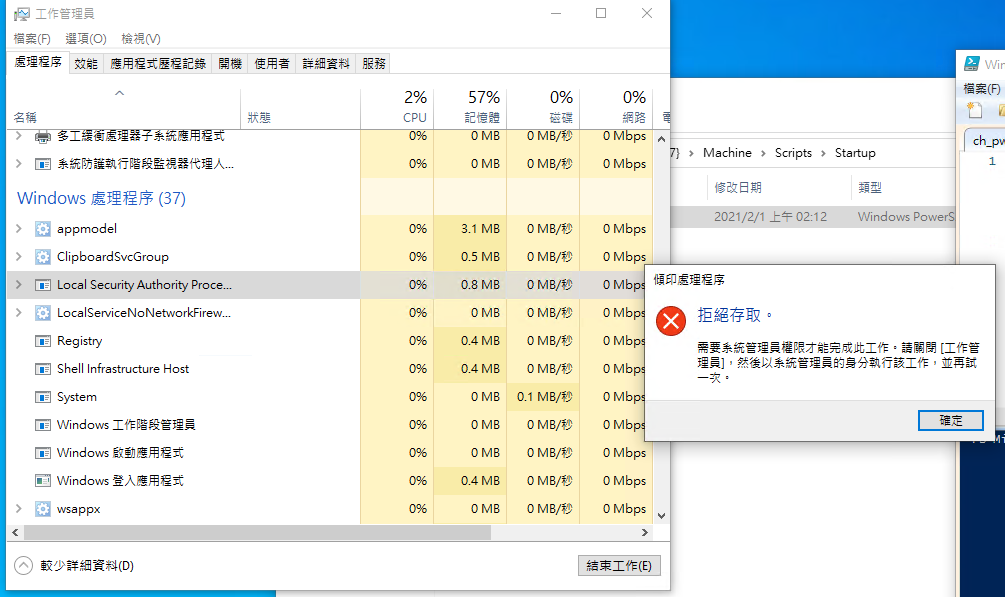The width and height of the screenshot is (1005, 597).
Task: Open the 檢視(V) menu
Action: point(141,39)
